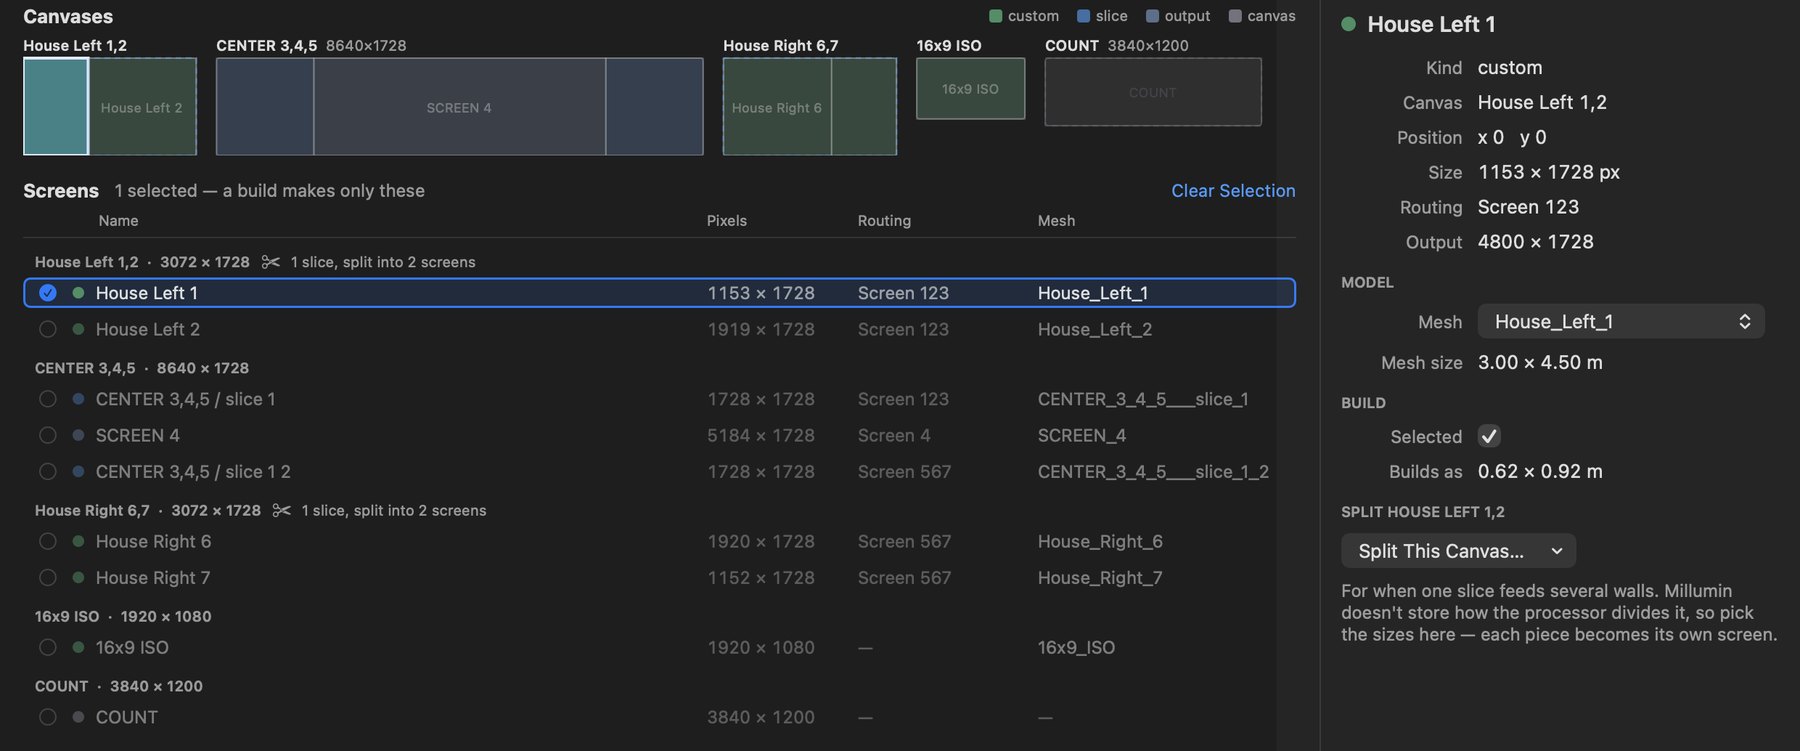The width and height of the screenshot is (1800, 751).
Task: Select House Right 6 selection circle
Action: (47, 541)
